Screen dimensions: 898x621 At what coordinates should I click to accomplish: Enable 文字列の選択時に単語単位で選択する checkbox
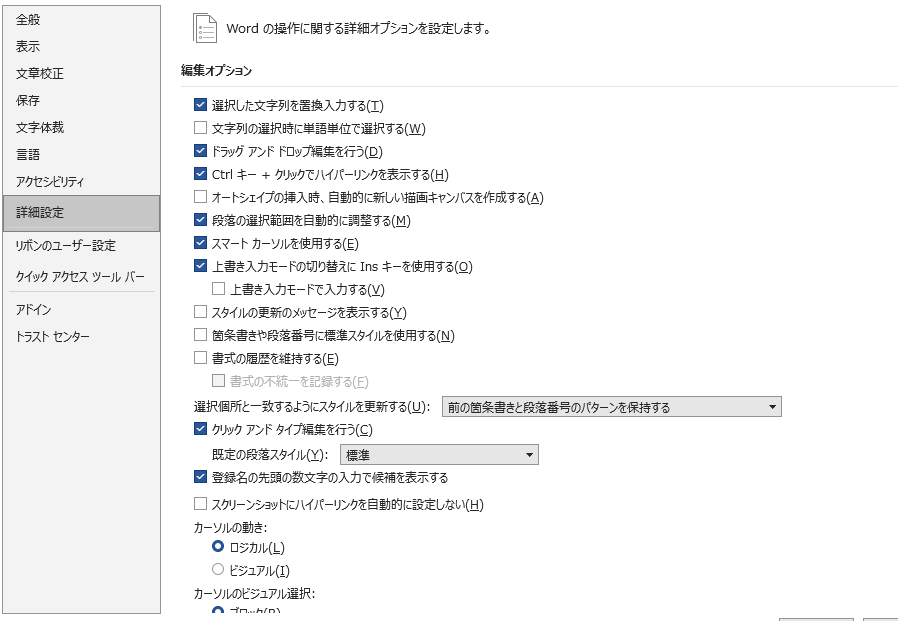(200, 128)
